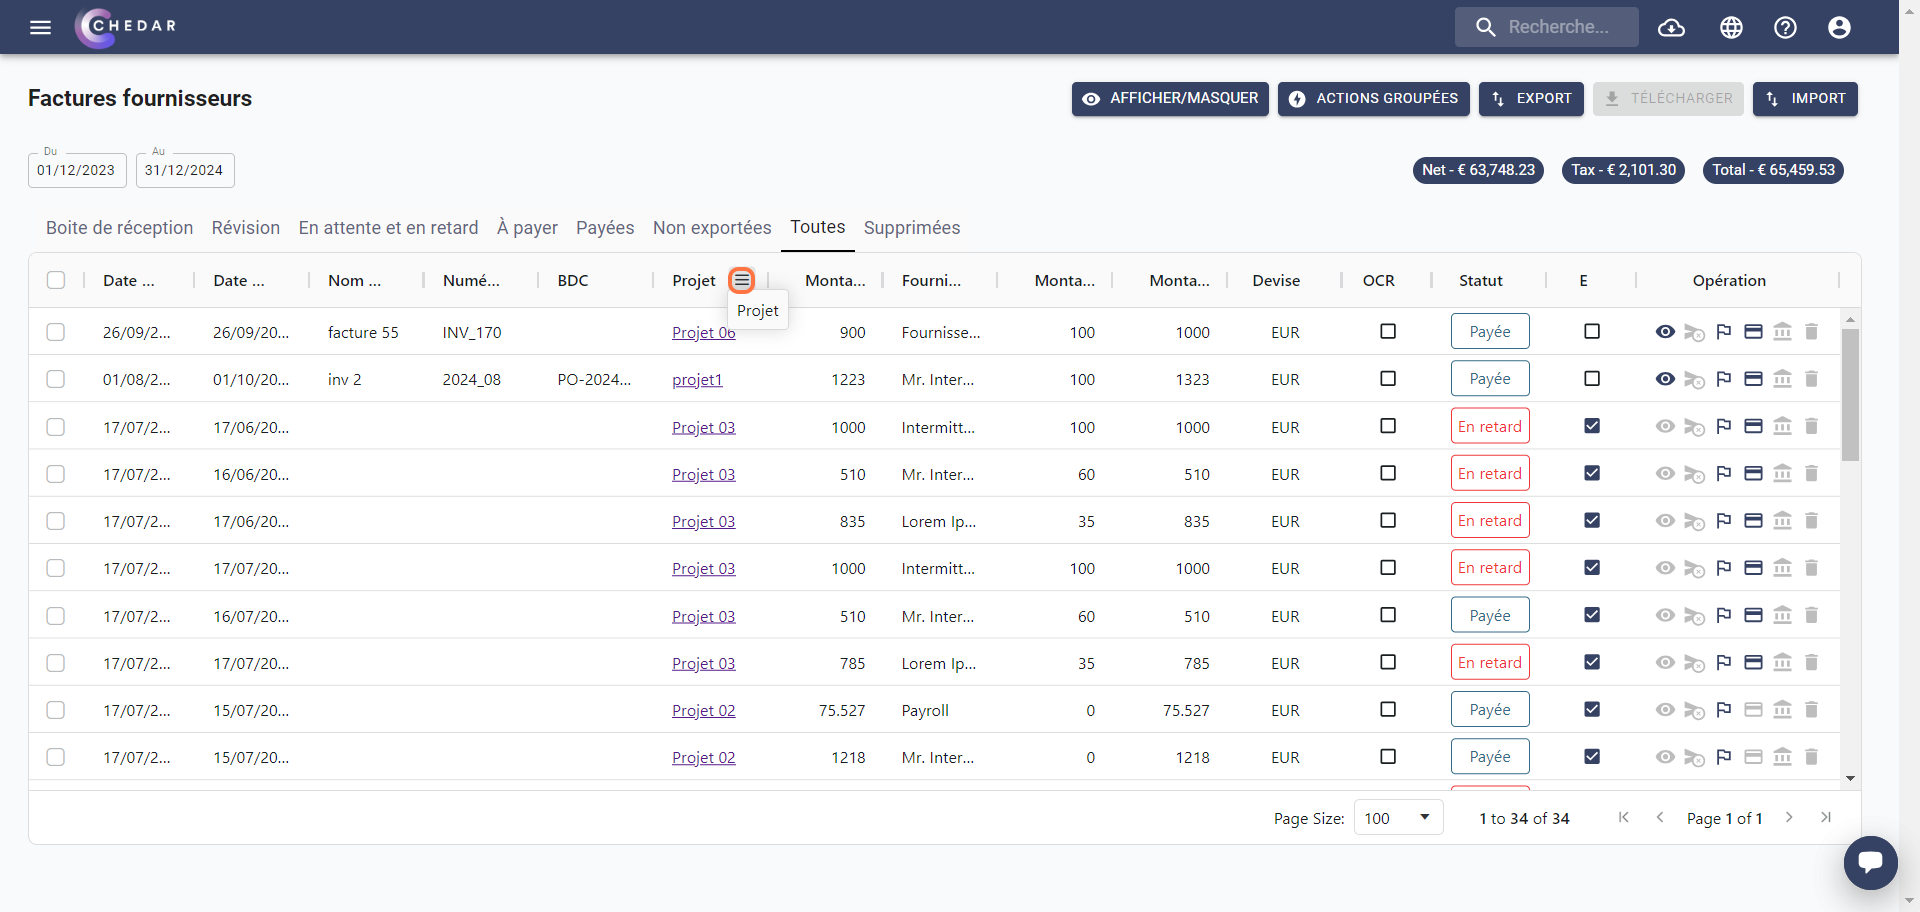This screenshot has width=1920, height=912.
Task: Click the bank icon in Payroll row
Action: pyautogui.click(x=1782, y=710)
